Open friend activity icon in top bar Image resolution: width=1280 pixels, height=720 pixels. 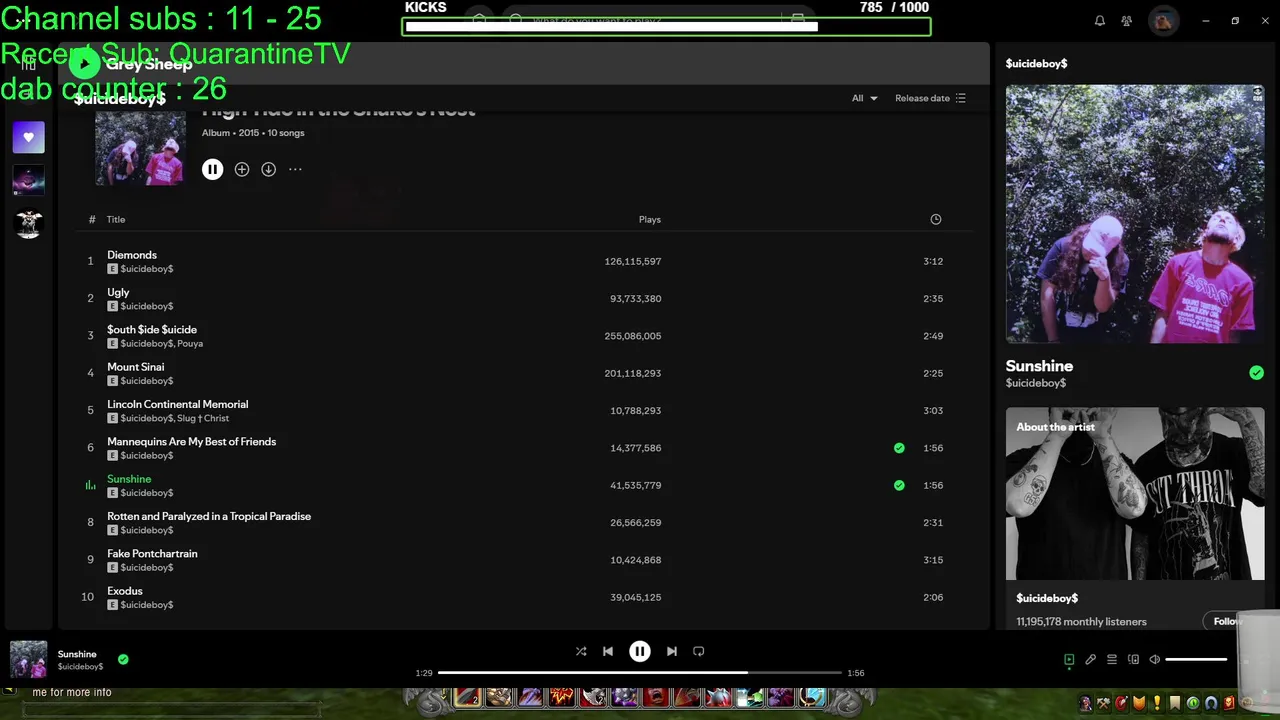pos(1127,20)
